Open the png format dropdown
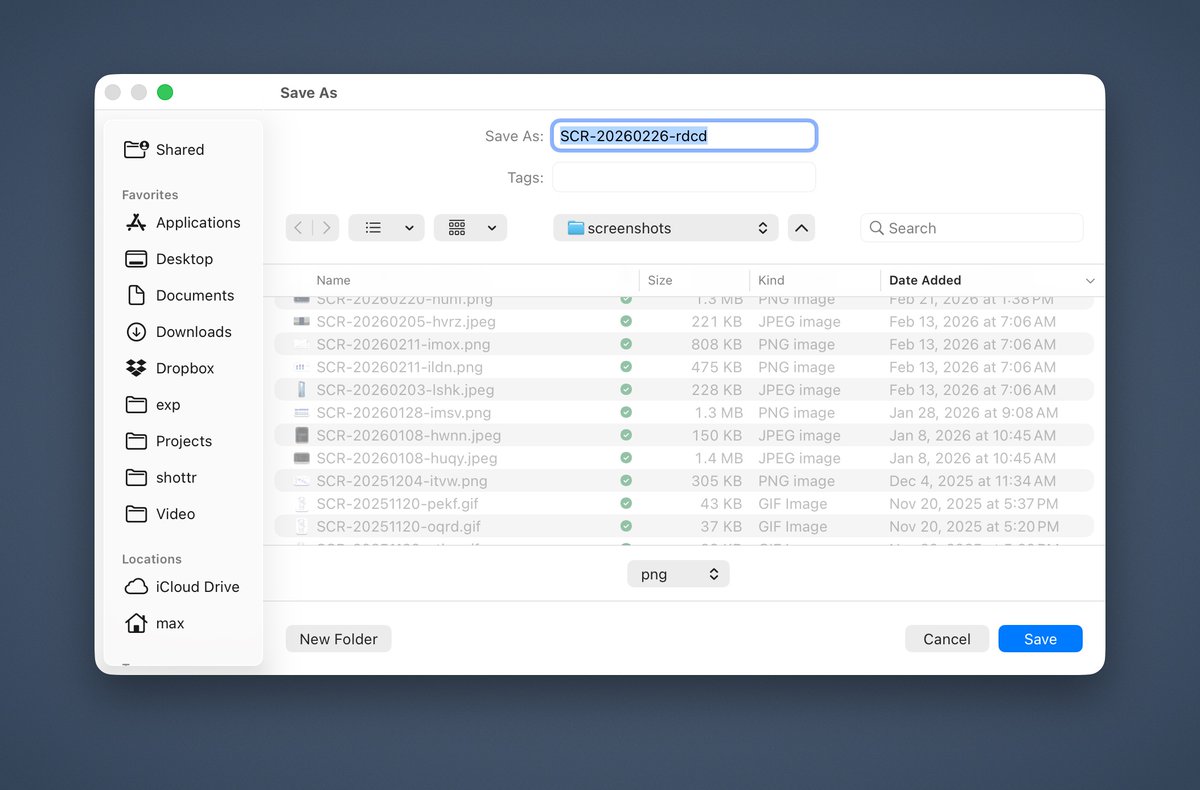 678,574
